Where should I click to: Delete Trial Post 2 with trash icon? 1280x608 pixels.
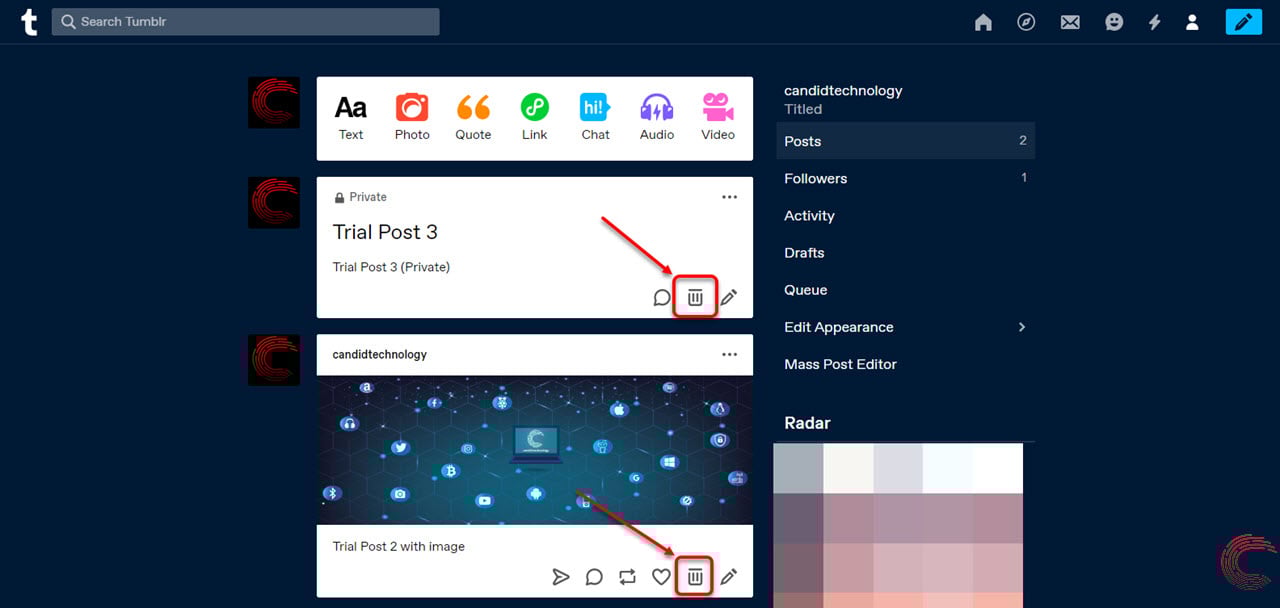point(695,576)
